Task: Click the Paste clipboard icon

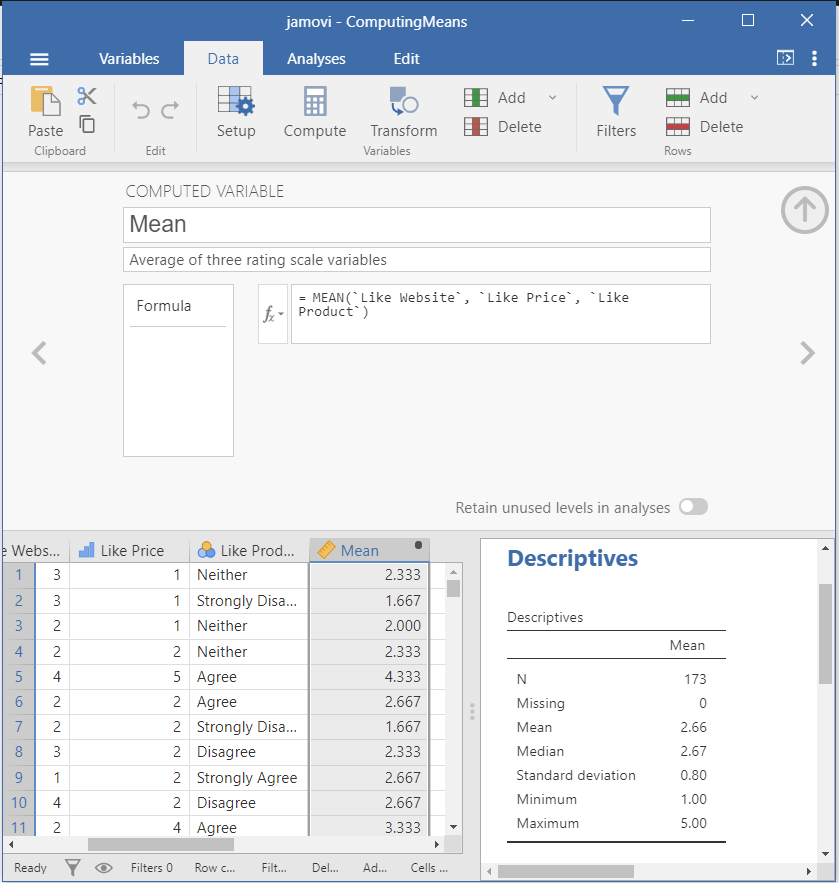Action: 46,101
